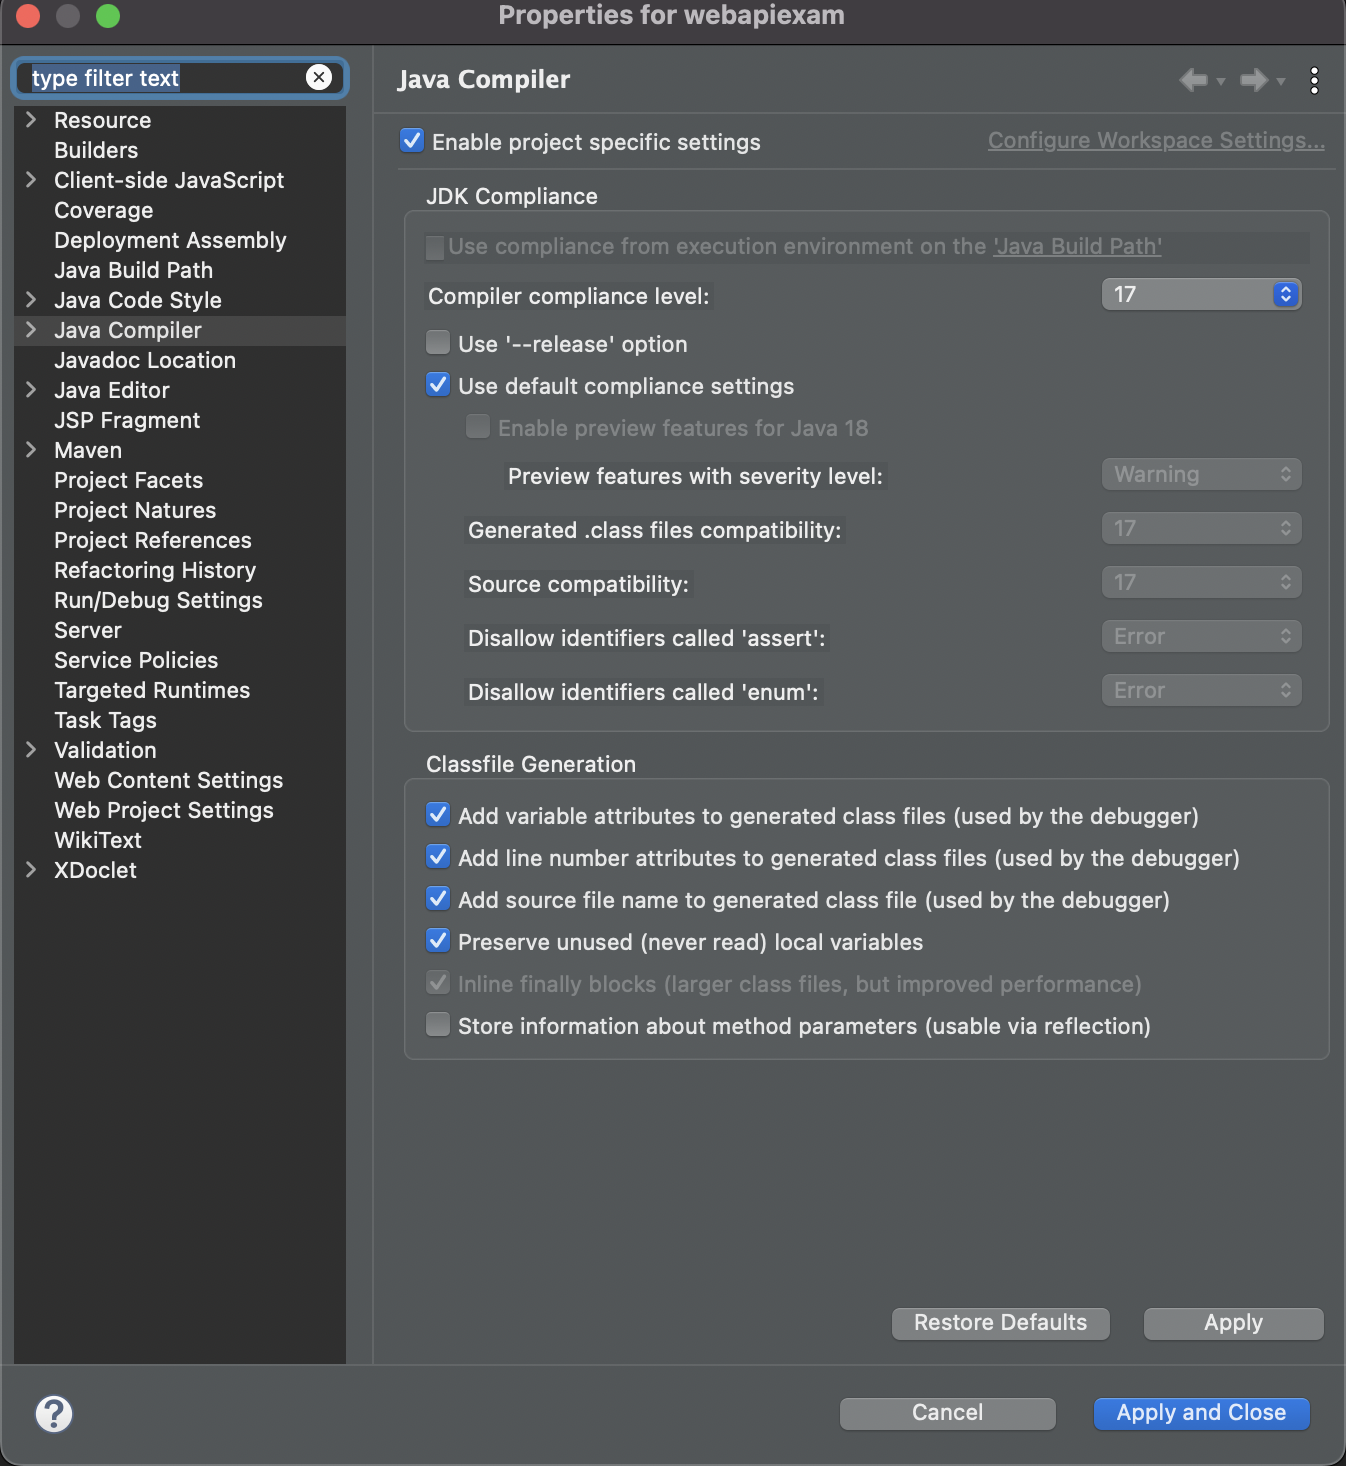Open Compiler compliance level dropdown
1346x1466 pixels.
click(x=1201, y=294)
